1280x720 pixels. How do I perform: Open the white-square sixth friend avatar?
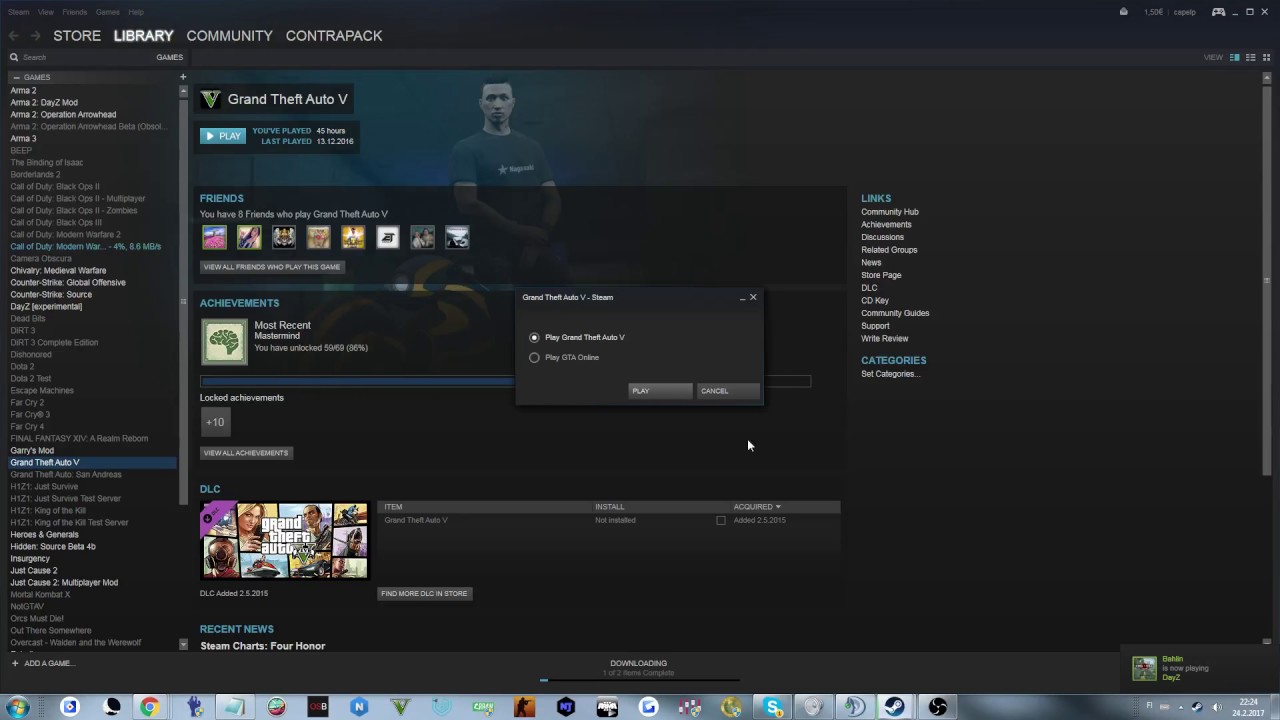[388, 237]
